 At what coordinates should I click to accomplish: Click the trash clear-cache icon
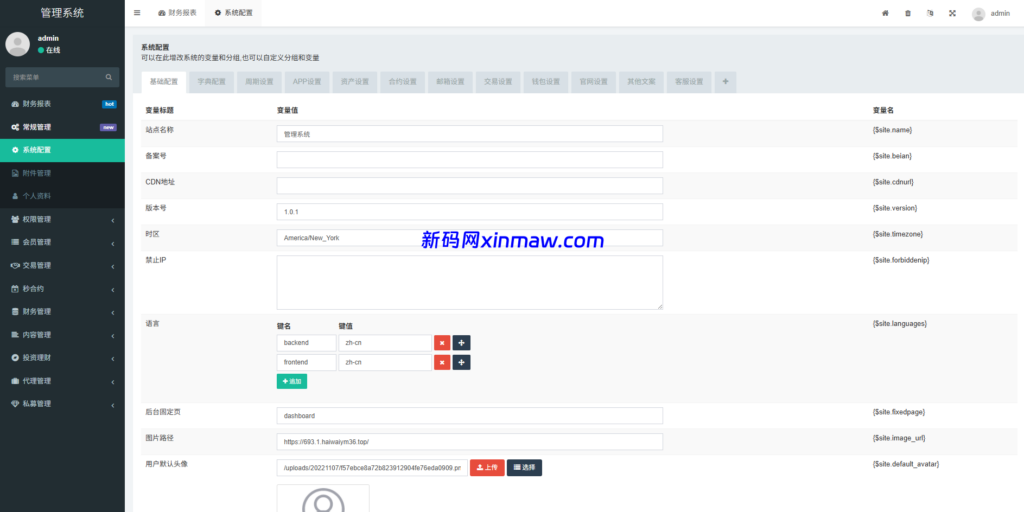click(x=908, y=13)
